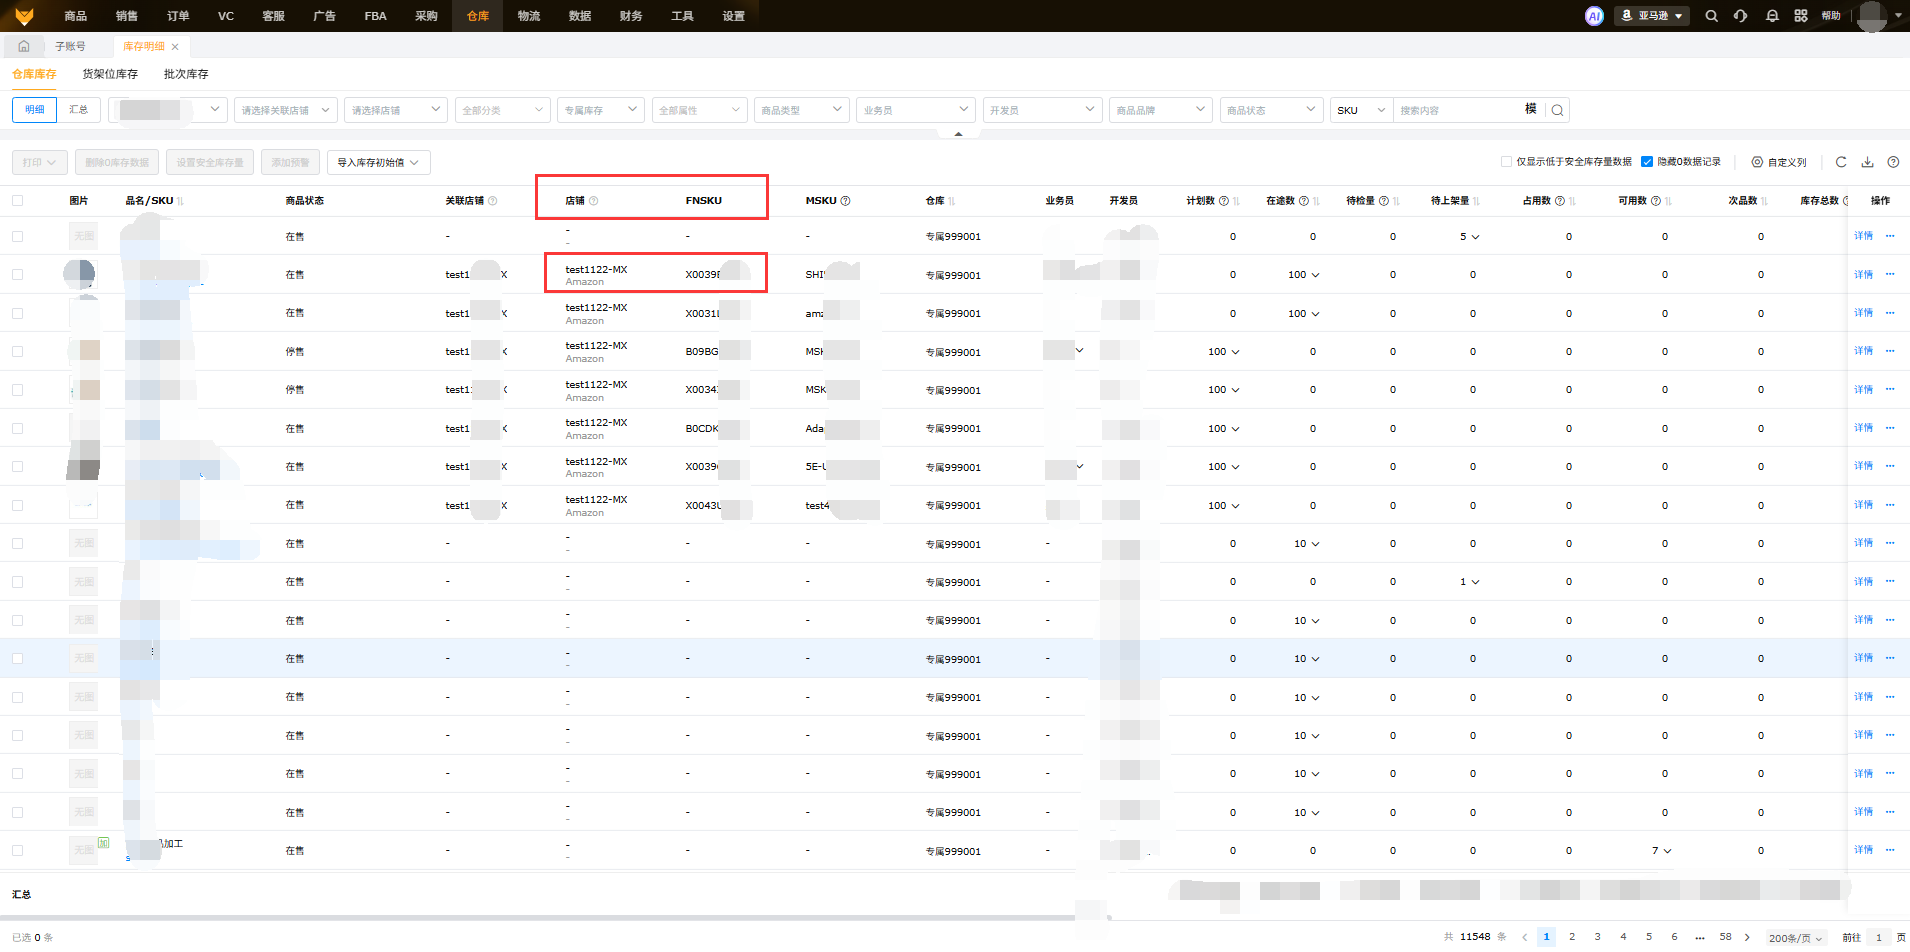The image size is (1910, 952).
Task: Open the apps grid icon in header
Action: click(x=1801, y=16)
